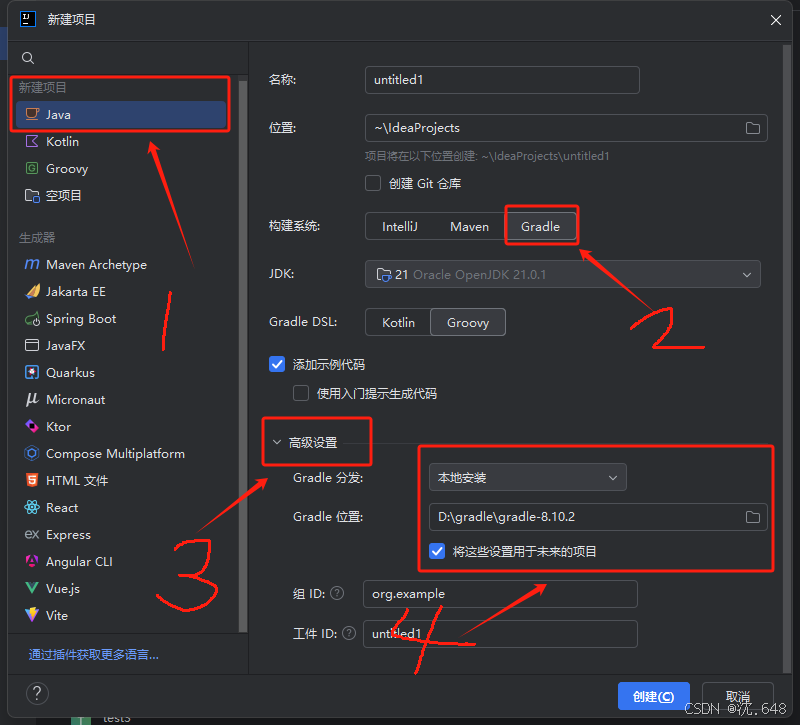Viewport: 800px width, 725px height.
Task: Select Maven Archetype generator entry
Action: pos(121,264)
